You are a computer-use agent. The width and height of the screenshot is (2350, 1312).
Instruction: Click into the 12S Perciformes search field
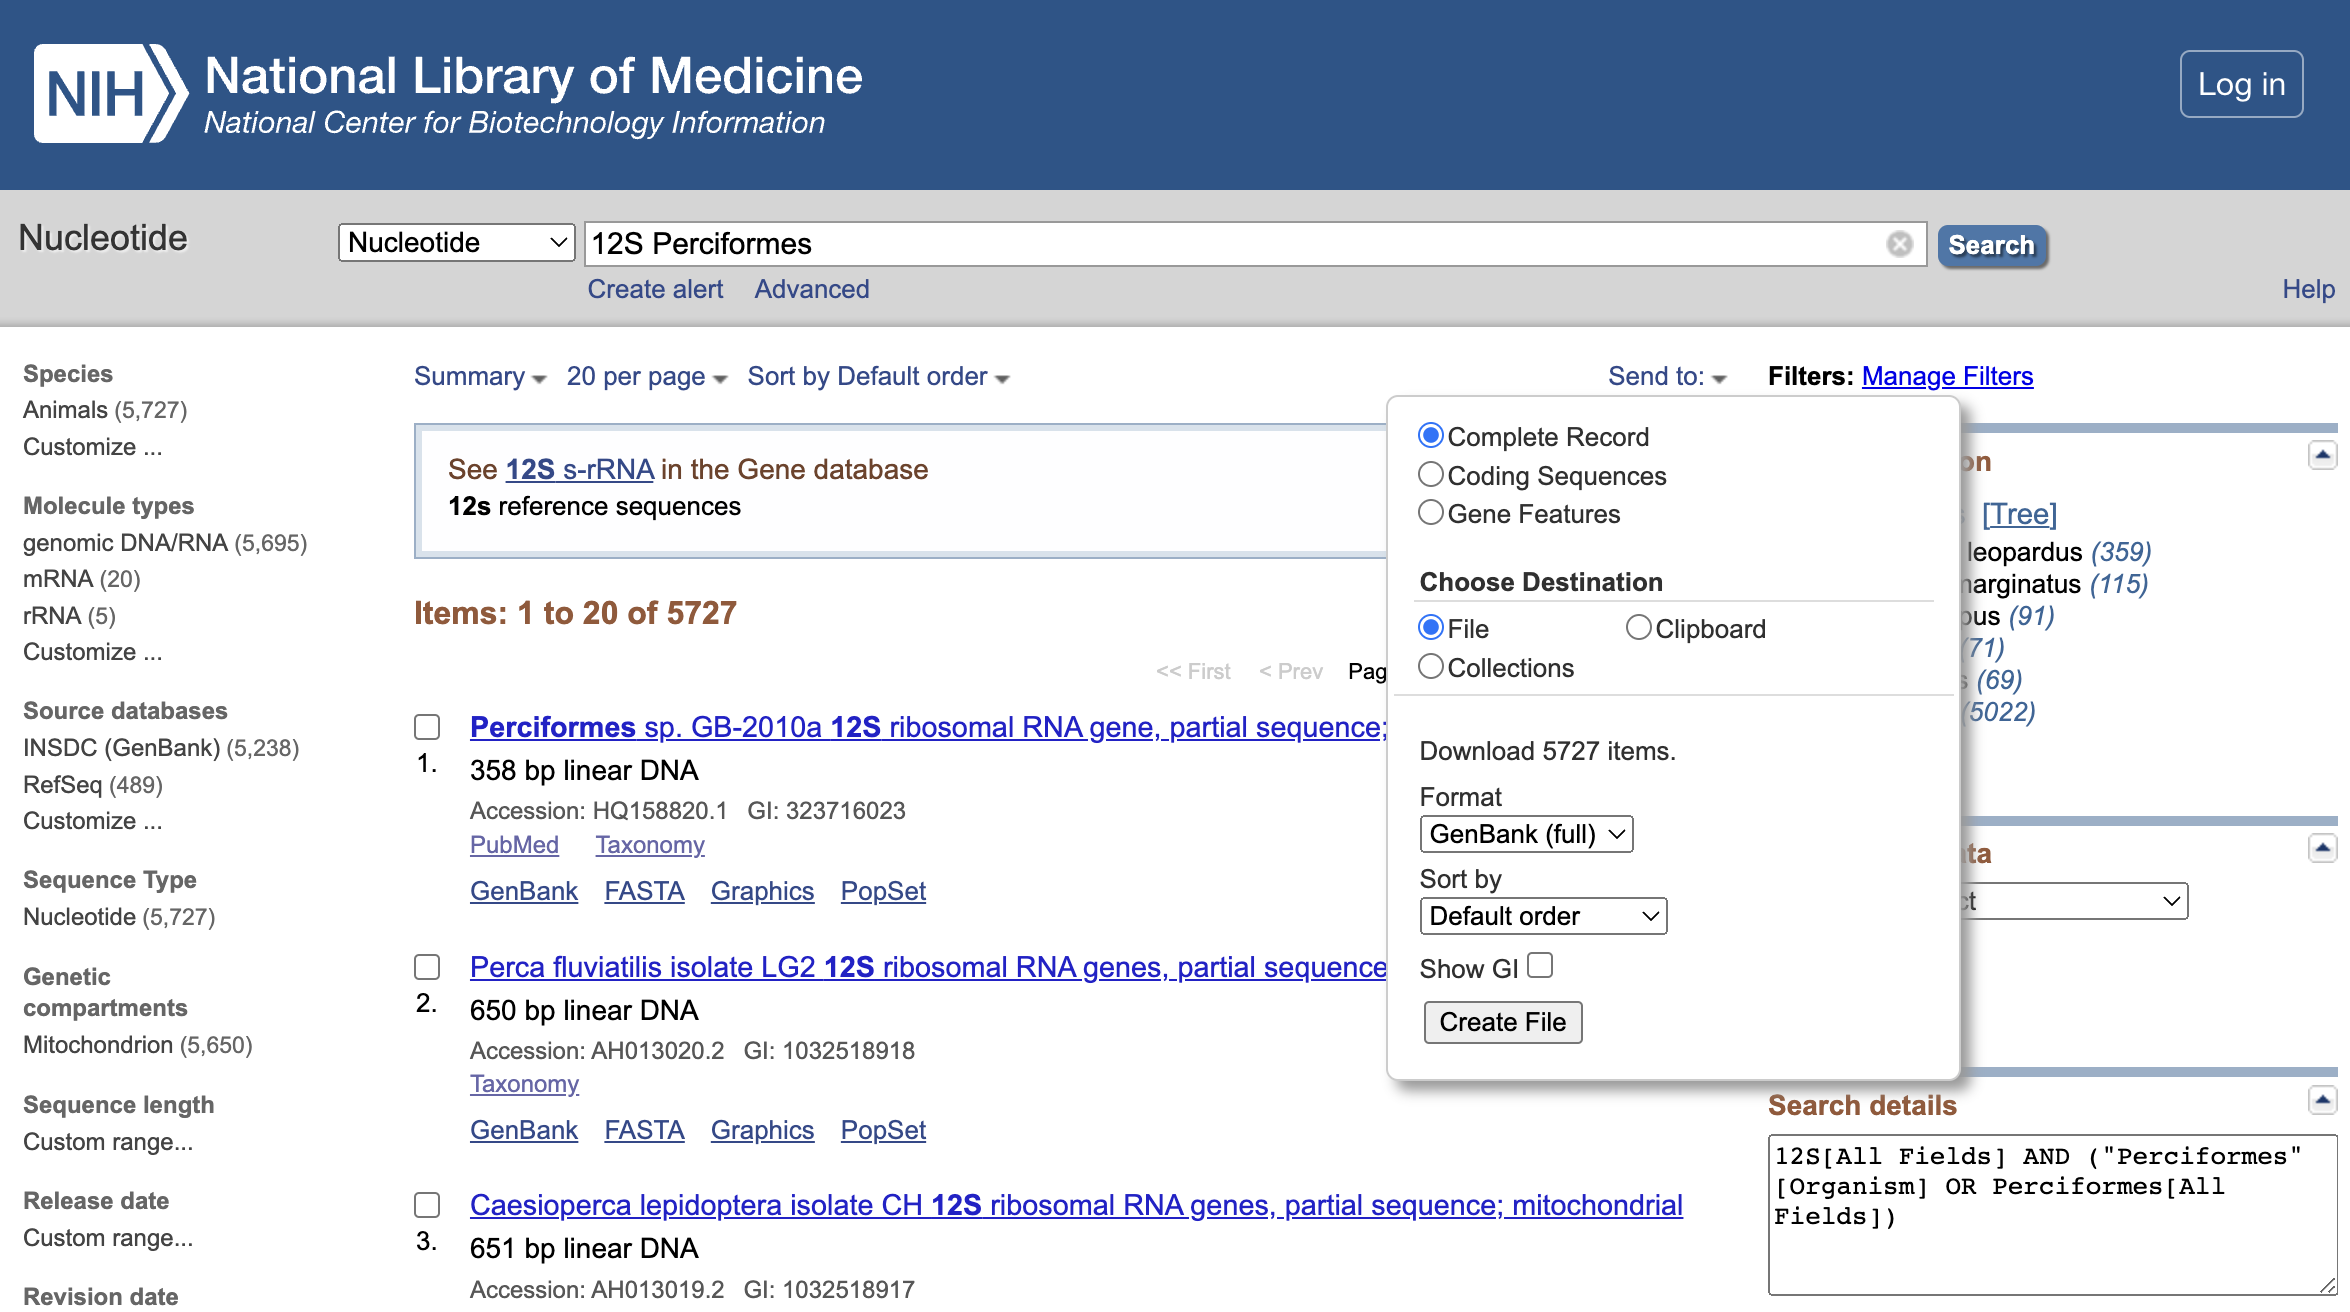1230,244
